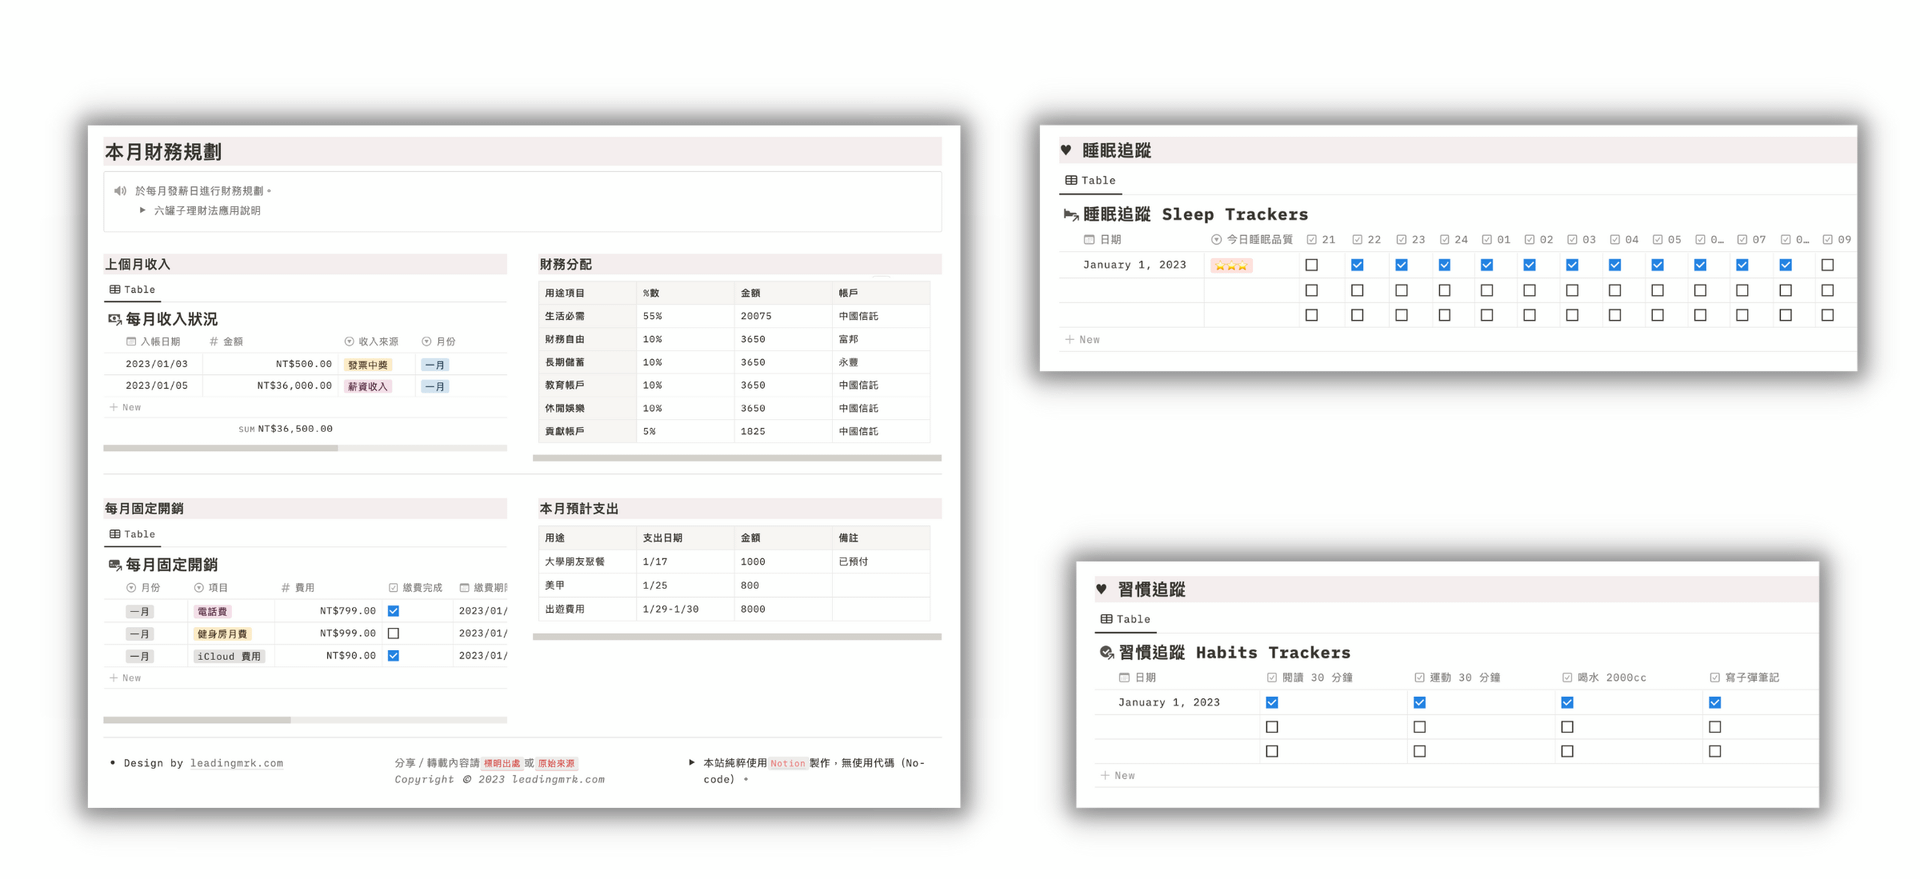The image size is (1920, 879).
Task: Uncheck the 電話費 payment completed checkbox
Action: [393, 611]
